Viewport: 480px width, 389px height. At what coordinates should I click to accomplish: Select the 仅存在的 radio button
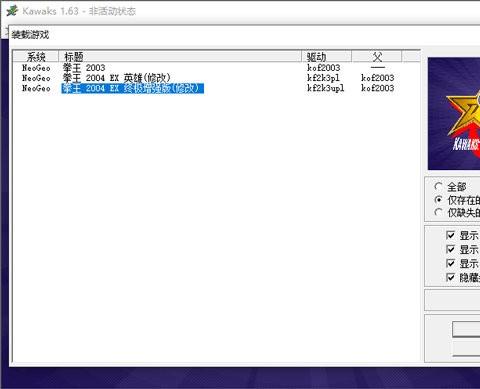(439, 200)
